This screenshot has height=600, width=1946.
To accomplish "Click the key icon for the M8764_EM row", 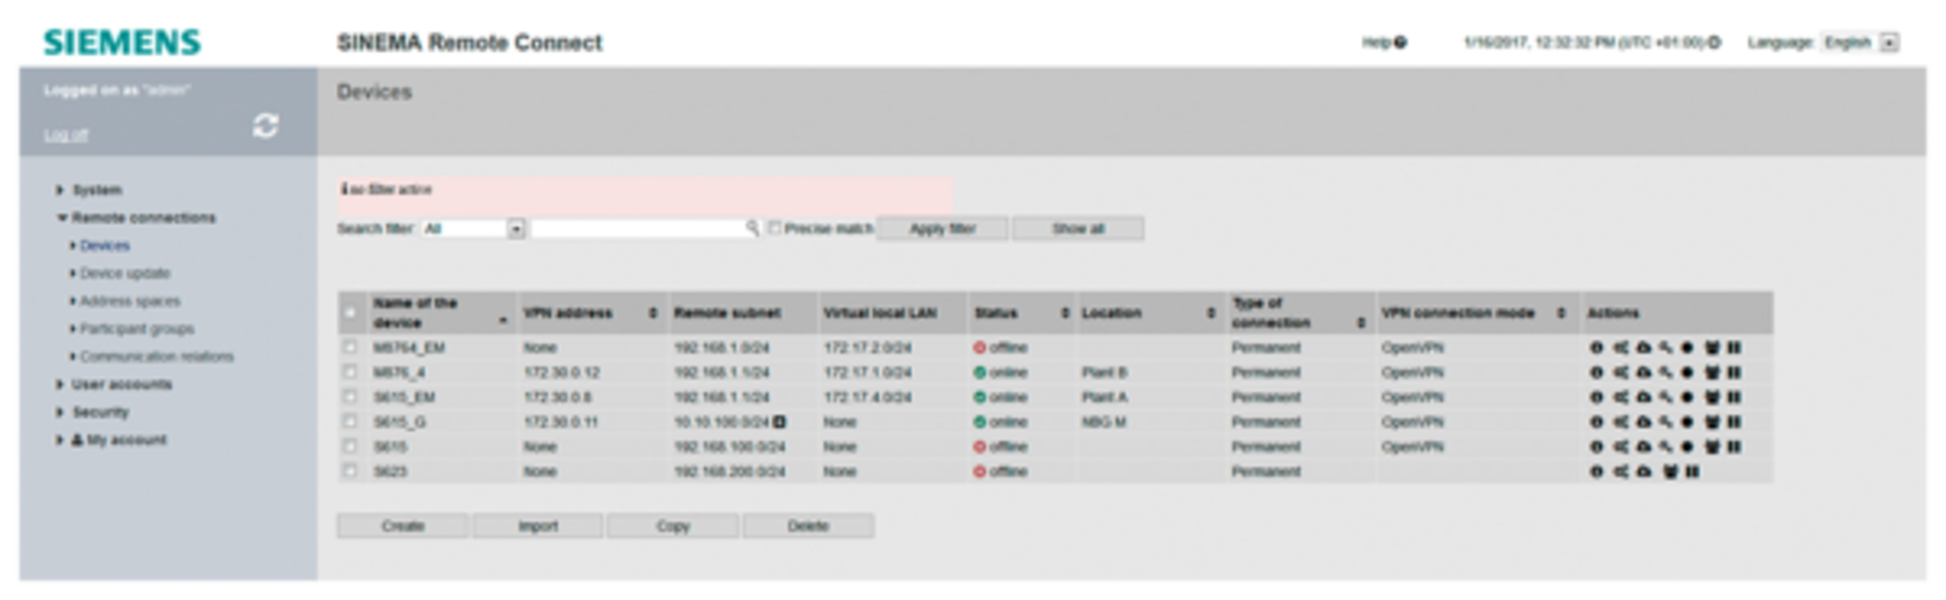I will coord(1665,348).
